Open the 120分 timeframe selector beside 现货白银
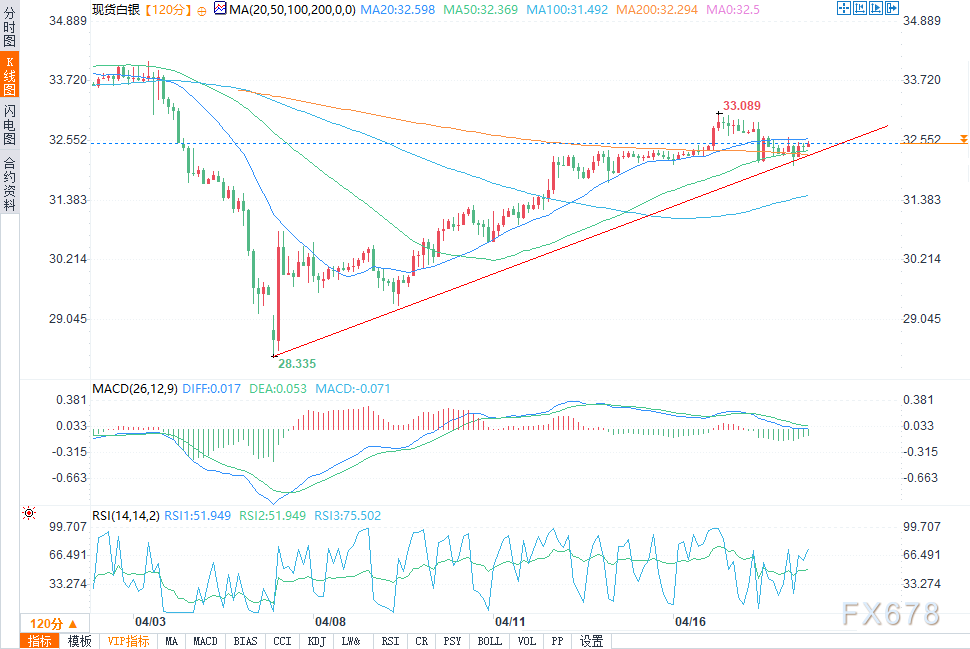Screen dimensions: 970x649 click(164, 10)
